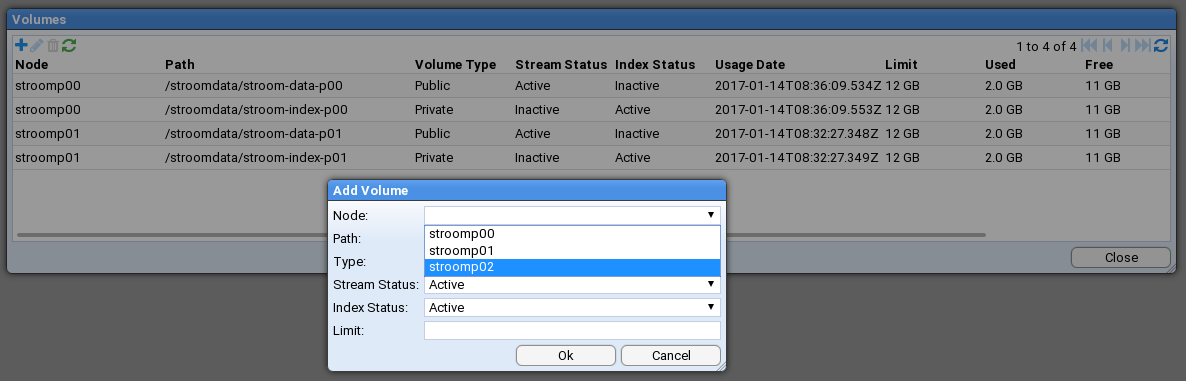Go to last page of volumes
Image resolution: width=1186 pixels, height=381 pixels.
click(x=1143, y=45)
